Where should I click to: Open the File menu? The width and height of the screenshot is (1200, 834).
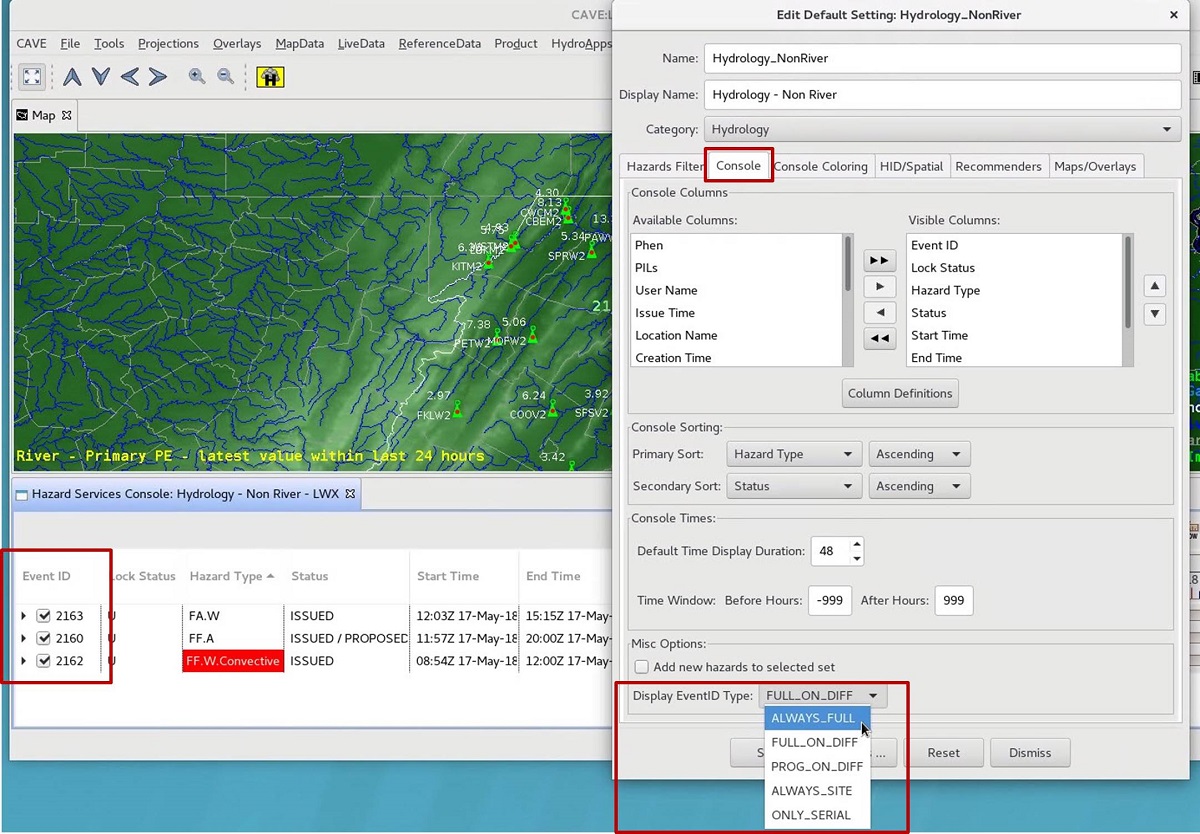[x=70, y=43]
